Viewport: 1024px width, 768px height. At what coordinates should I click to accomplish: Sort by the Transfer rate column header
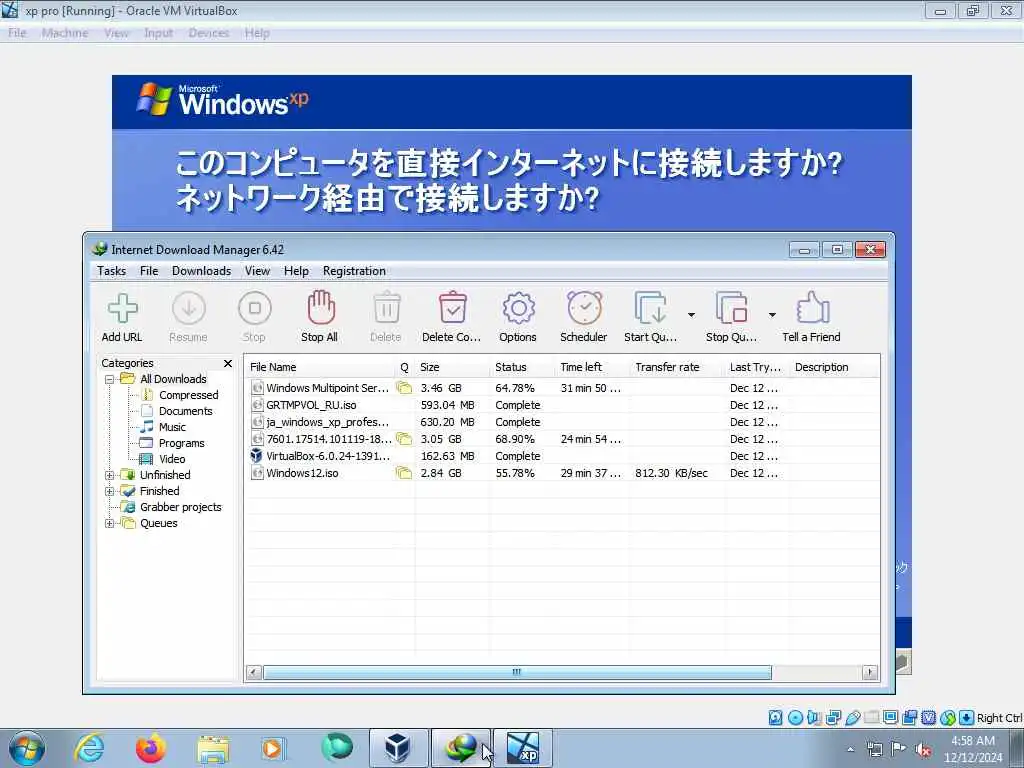(677, 367)
